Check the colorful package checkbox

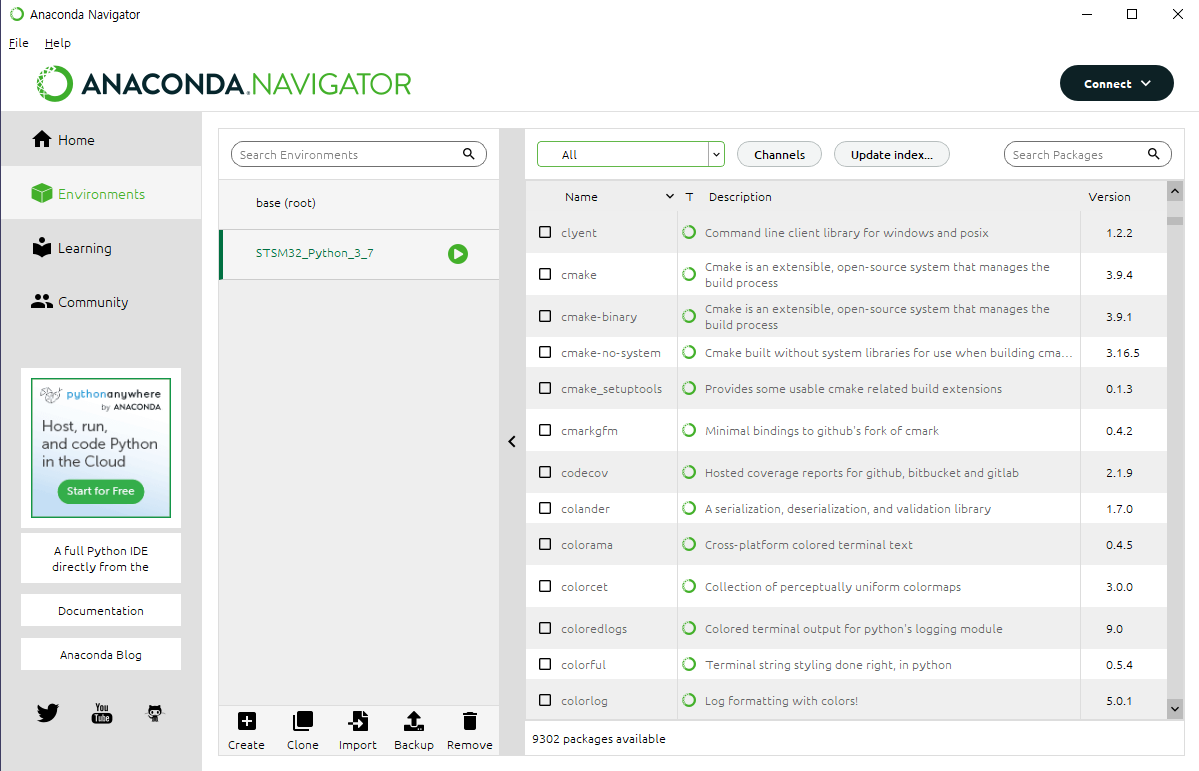[x=544, y=664]
